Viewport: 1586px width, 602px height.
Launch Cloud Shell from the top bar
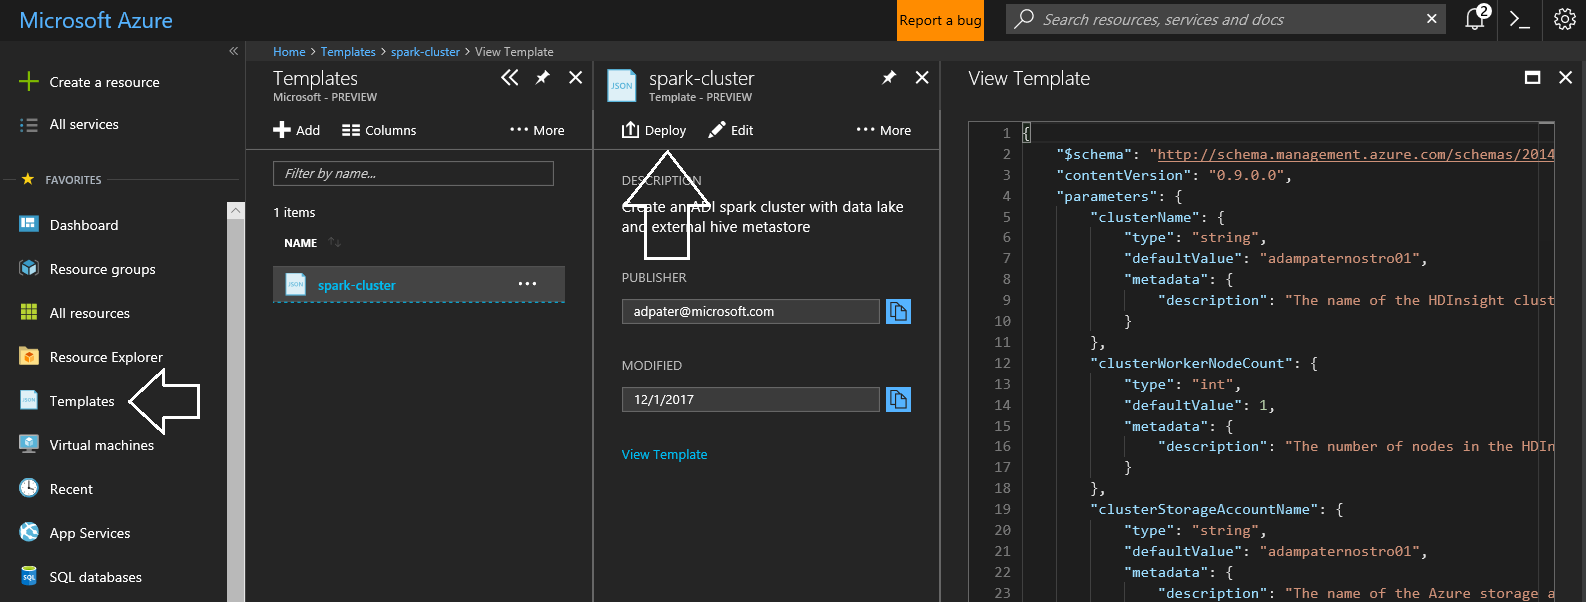pyautogui.click(x=1520, y=19)
